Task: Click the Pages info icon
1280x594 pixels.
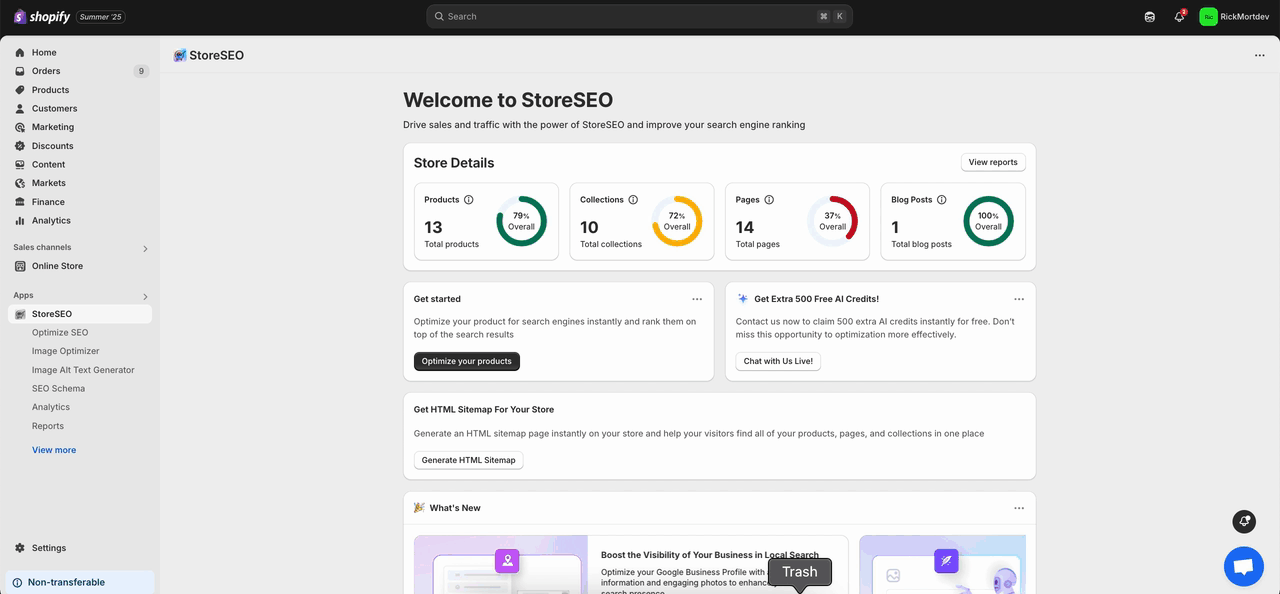Action: [x=769, y=200]
